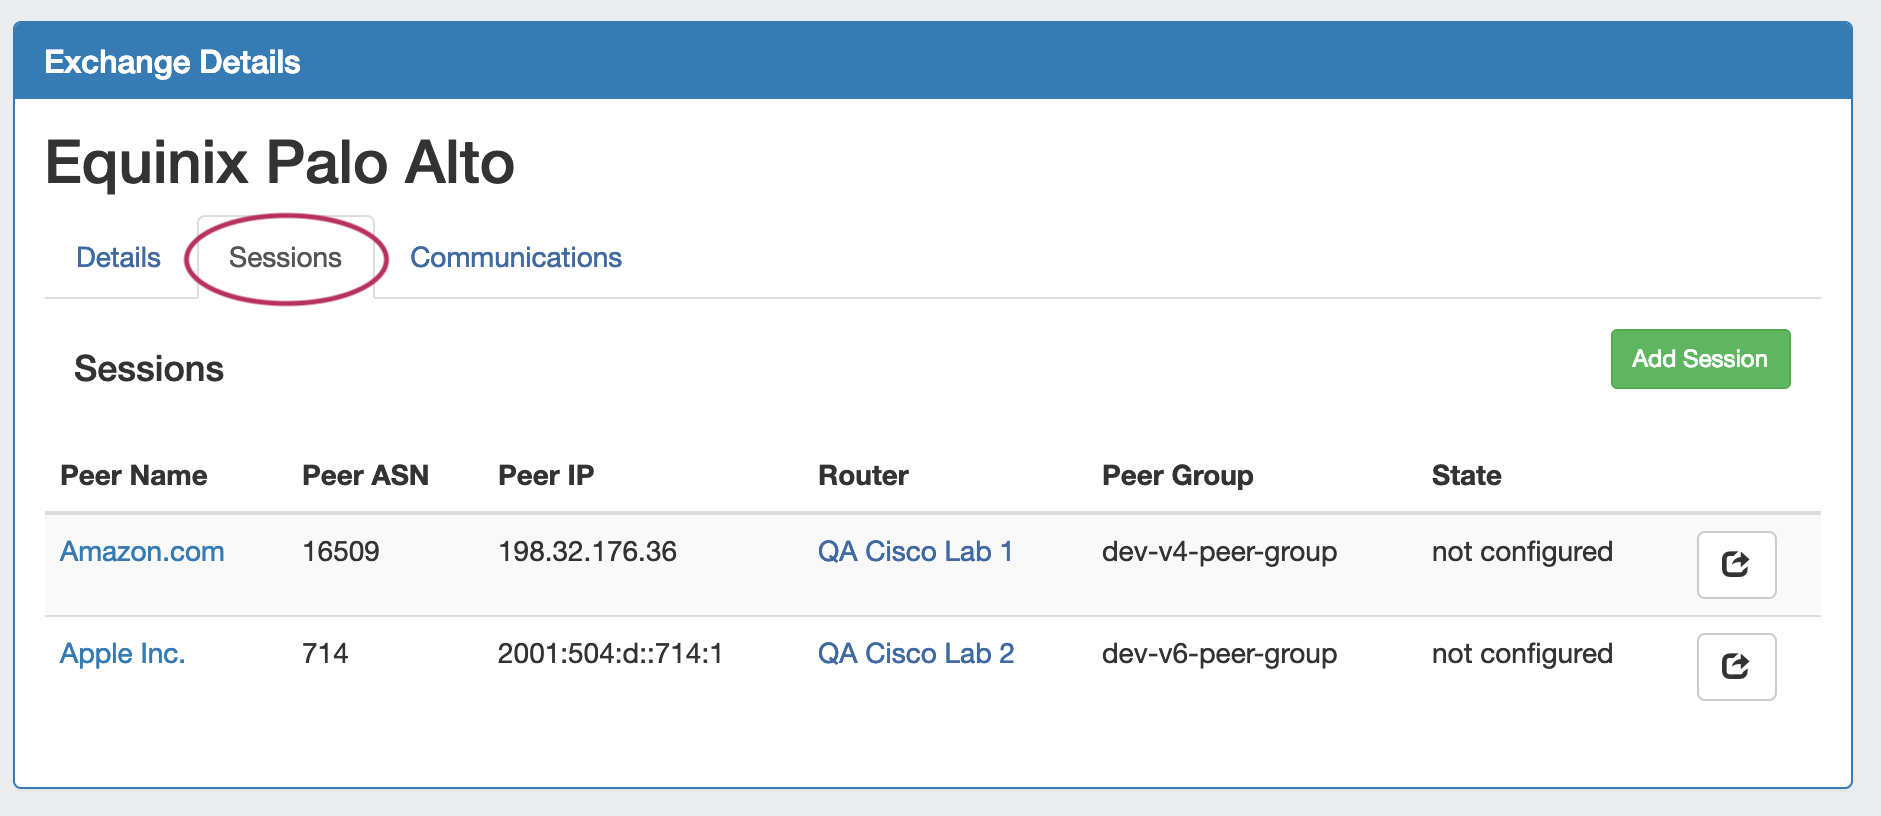
Task: Click the 198.32.176.36 peer IP cell
Action: (x=587, y=552)
